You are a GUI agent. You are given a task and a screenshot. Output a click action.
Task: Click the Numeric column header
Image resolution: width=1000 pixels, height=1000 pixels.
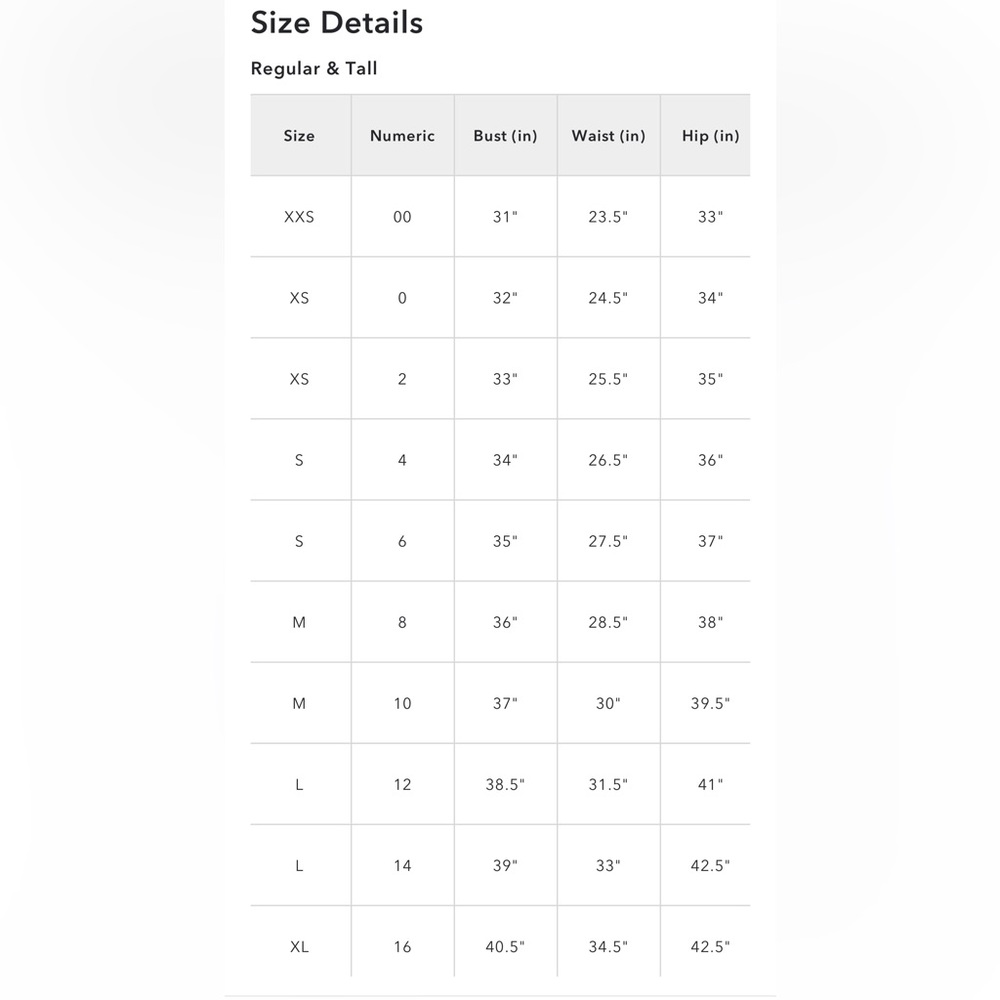[x=402, y=136]
